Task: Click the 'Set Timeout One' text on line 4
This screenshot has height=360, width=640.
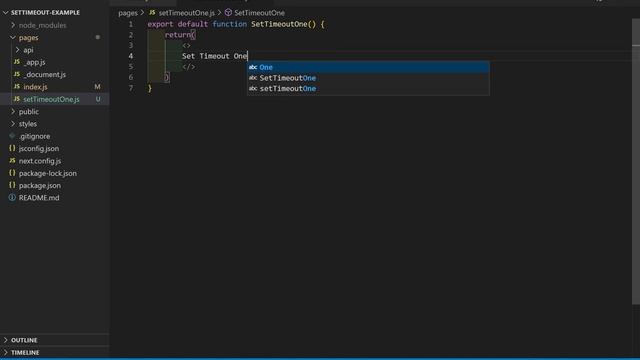Action: click(x=215, y=56)
